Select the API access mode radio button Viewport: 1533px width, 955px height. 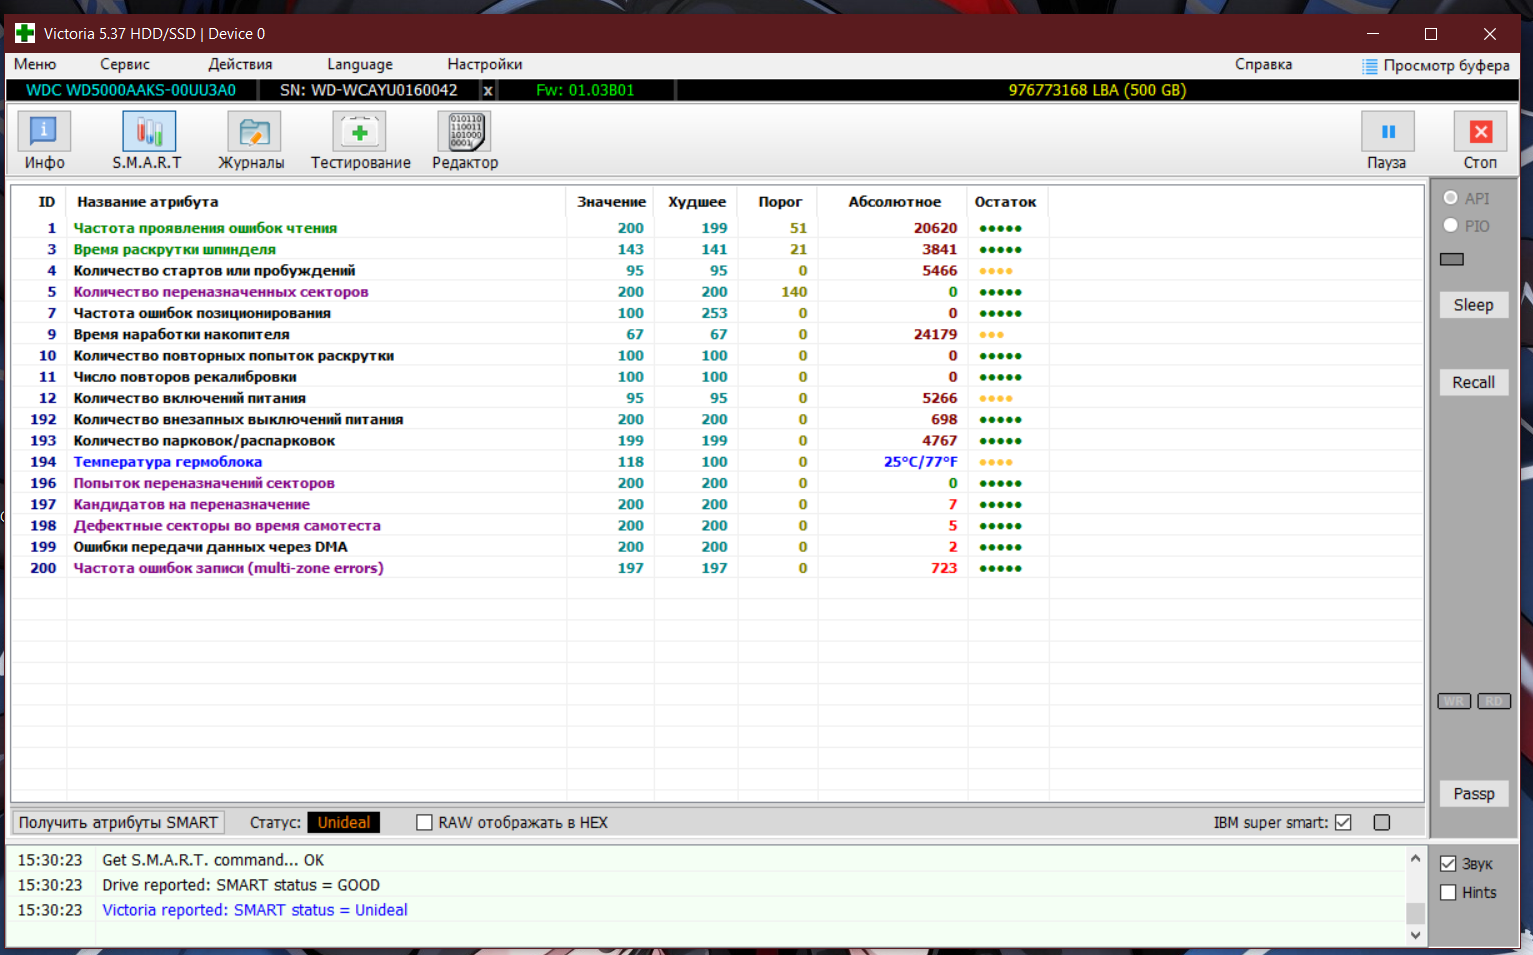1451,198
